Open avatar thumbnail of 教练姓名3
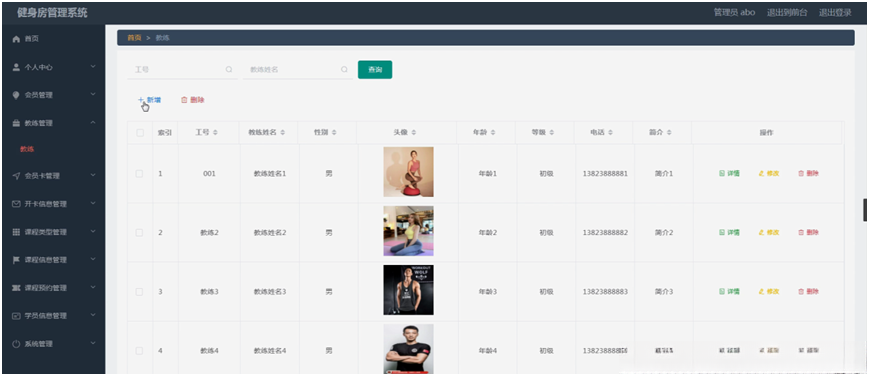This screenshot has width=869, height=376. [x=408, y=290]
